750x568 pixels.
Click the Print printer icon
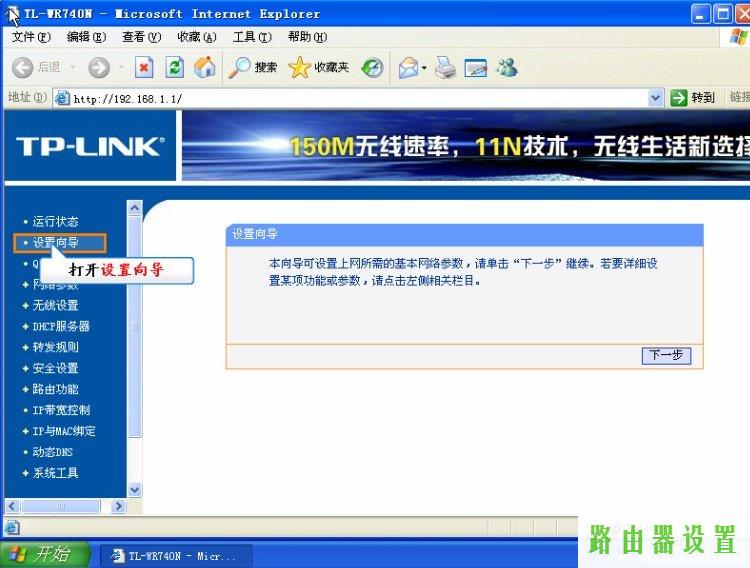point(445,67)
